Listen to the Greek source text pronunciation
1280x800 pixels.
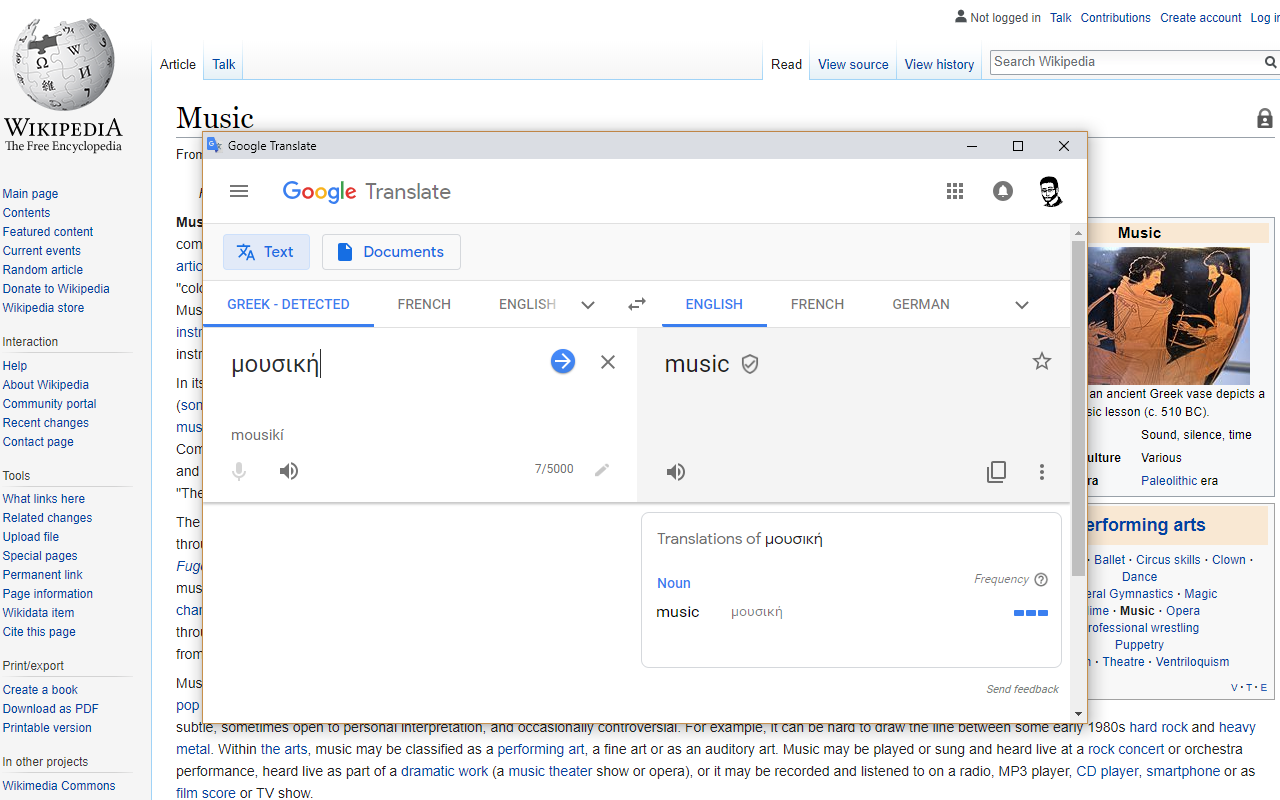pyautogui.click(x=288, y=471)
